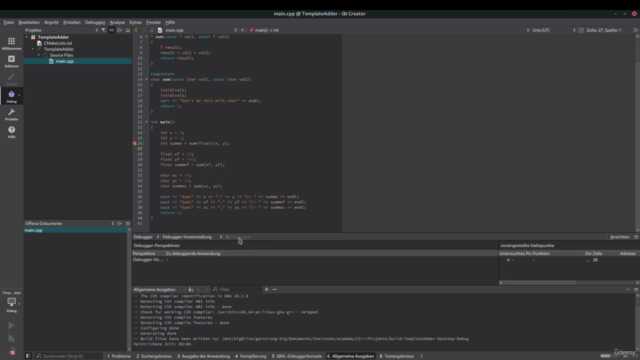
Task: Zoom in output with the plus icon
Action: 267,289
